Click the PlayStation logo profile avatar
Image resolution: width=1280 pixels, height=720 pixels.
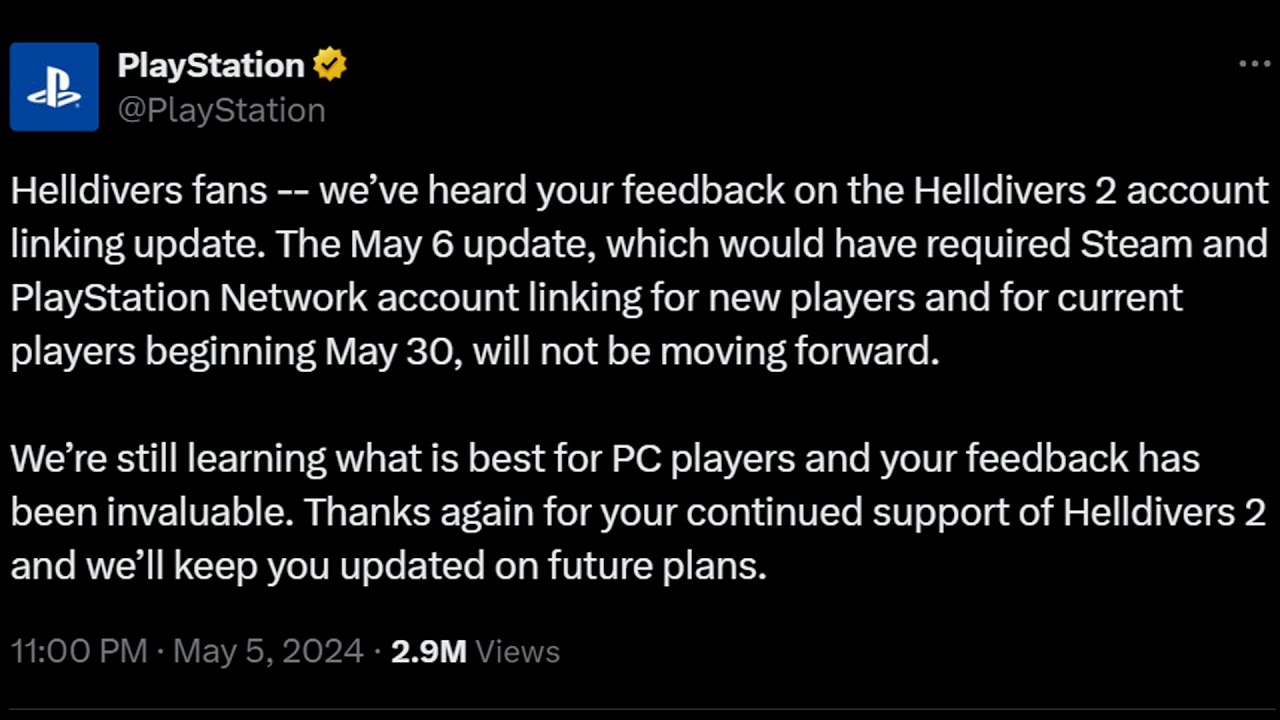[54, 87]
